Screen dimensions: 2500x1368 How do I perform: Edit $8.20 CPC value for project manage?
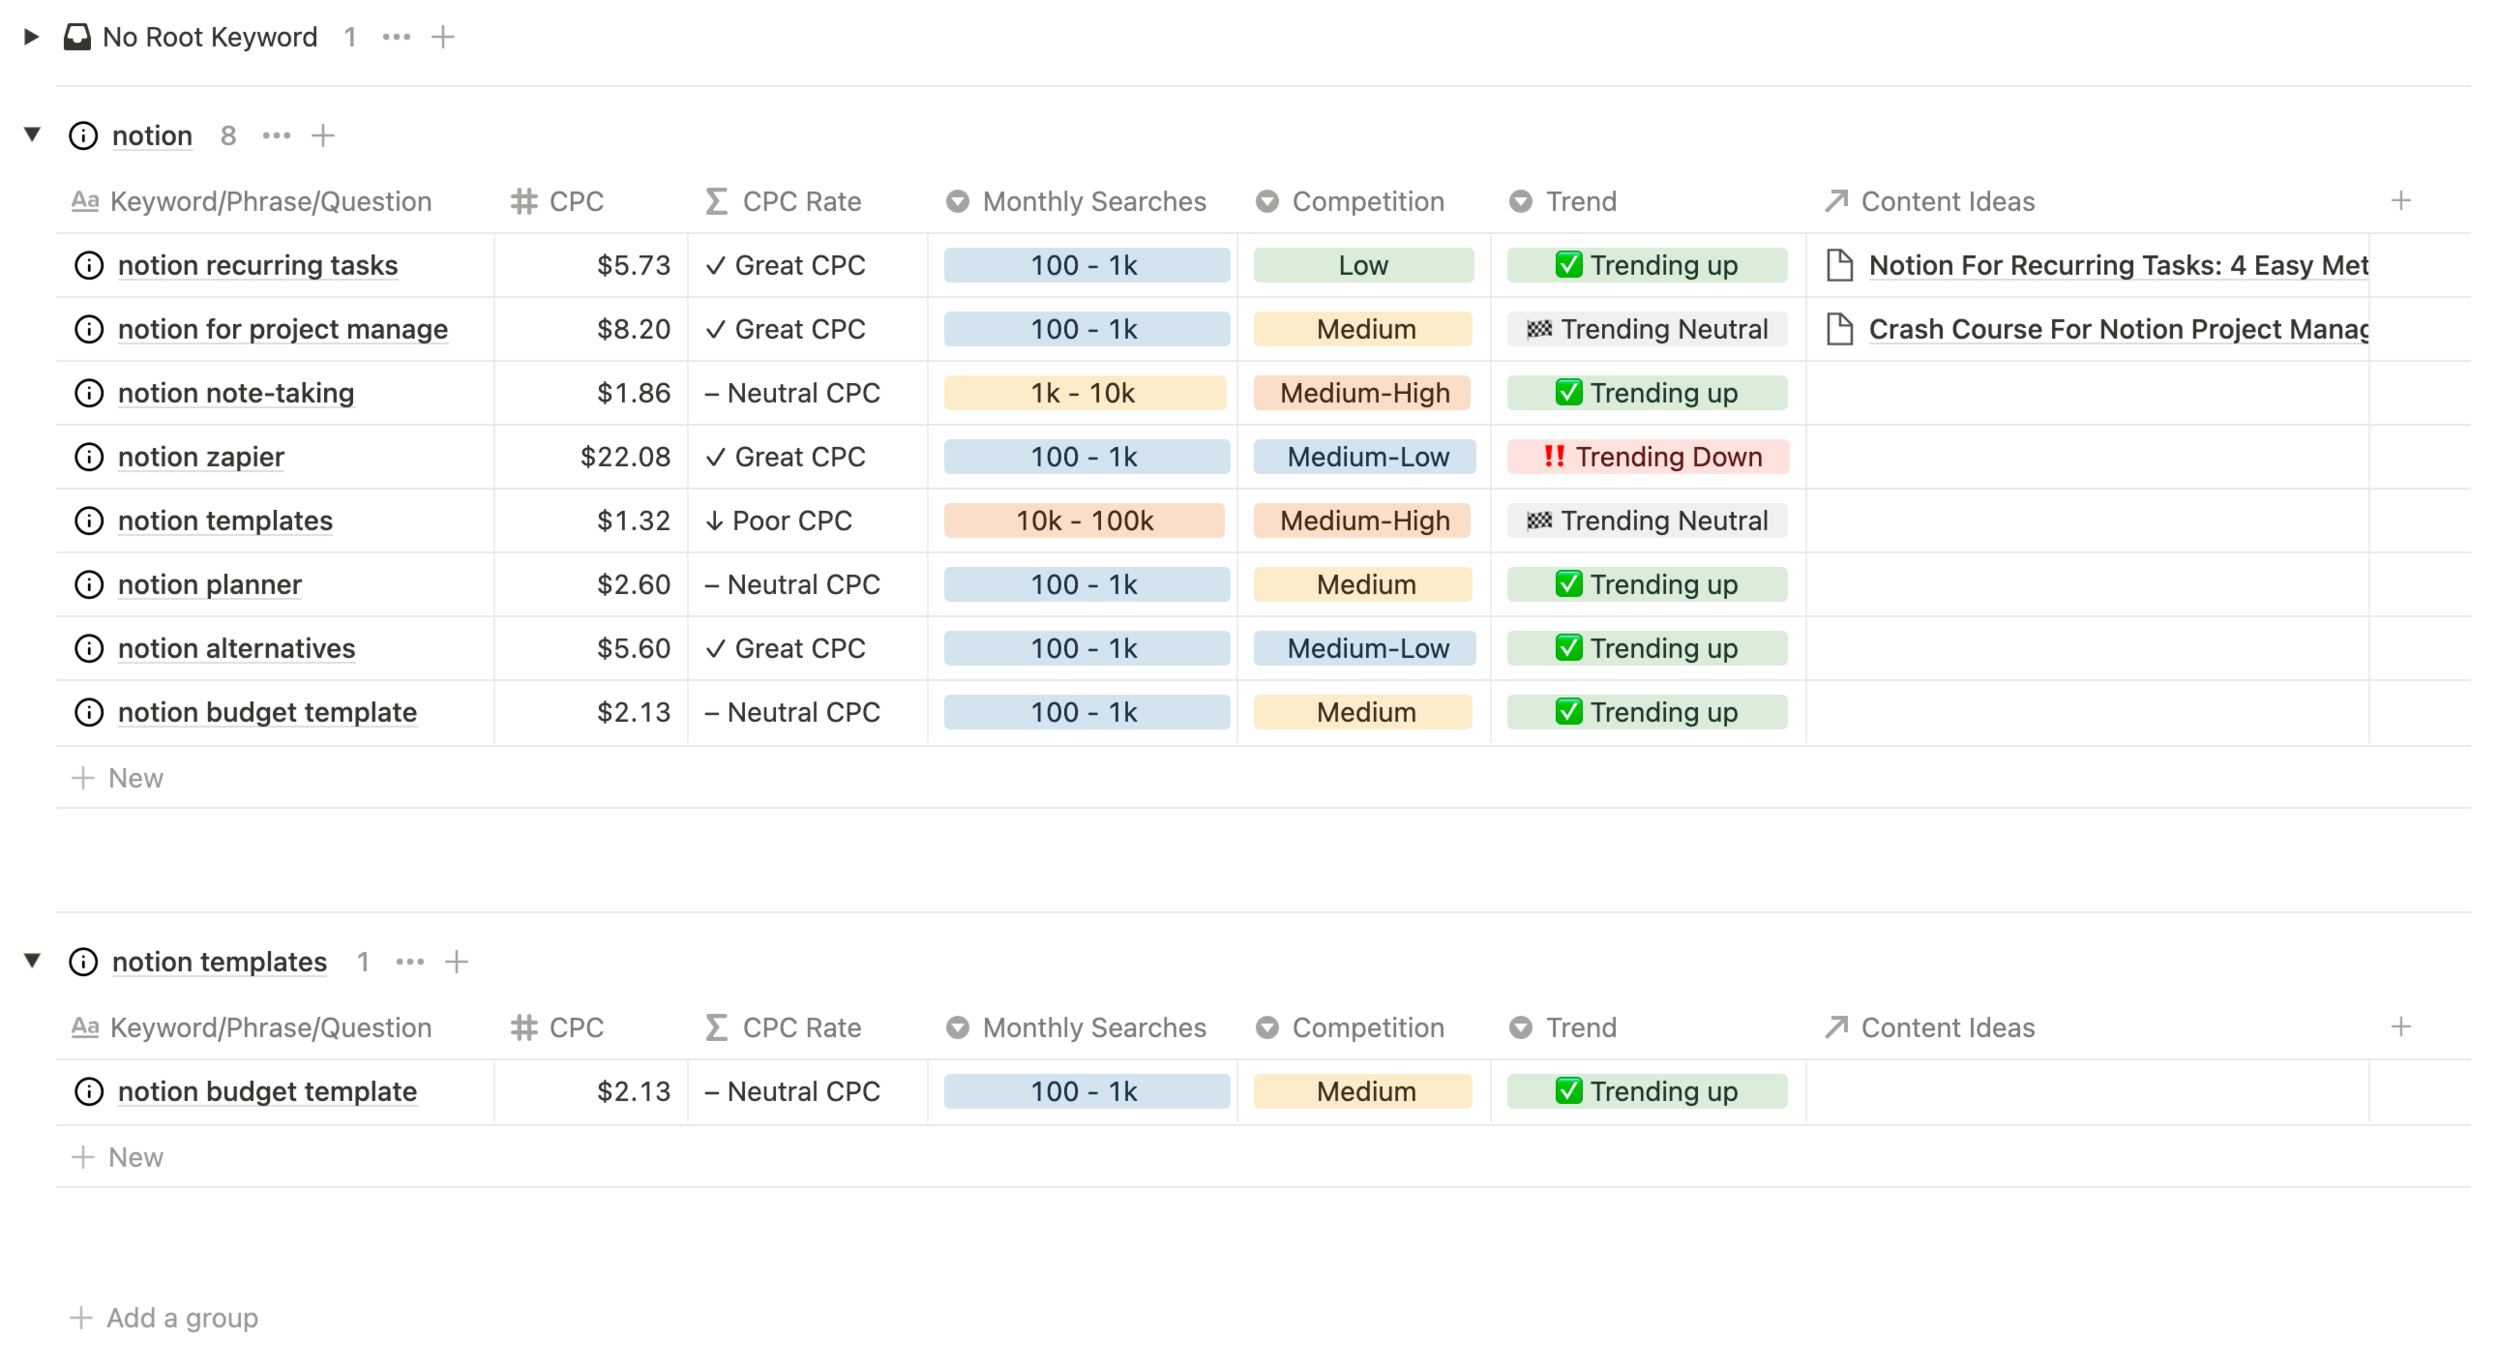(633, 329)
